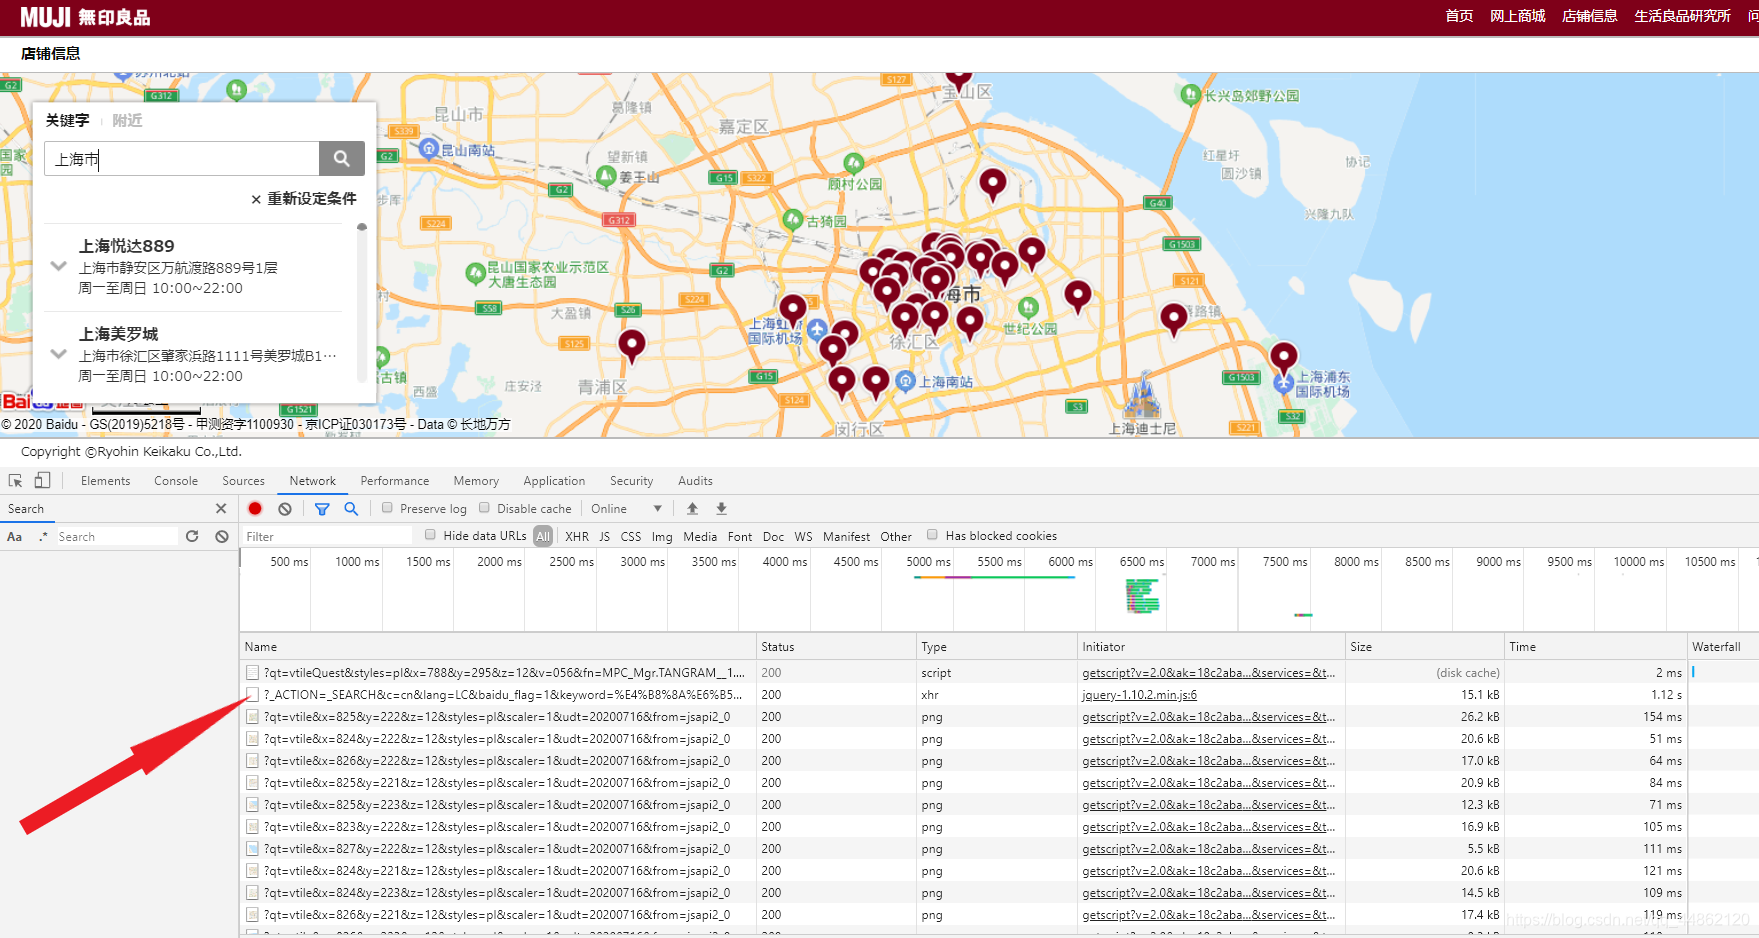Click 顾村公园 park icon on map
Image resolution: width=1759 pixels, height=938 pixels.
[x=854, y=163]
